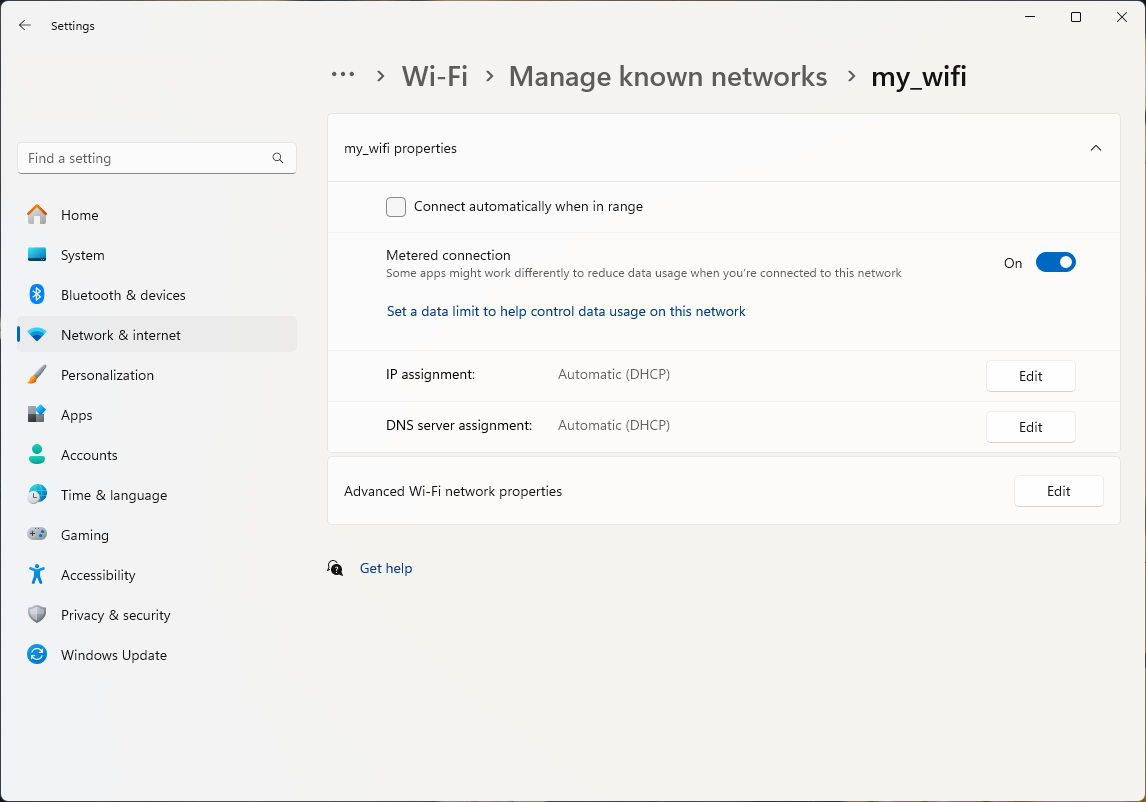The width and height of the screenshot is (1146, 802).
Task: Go to Wi-Fi in the breadcrumb
Action: click(434, 76)
